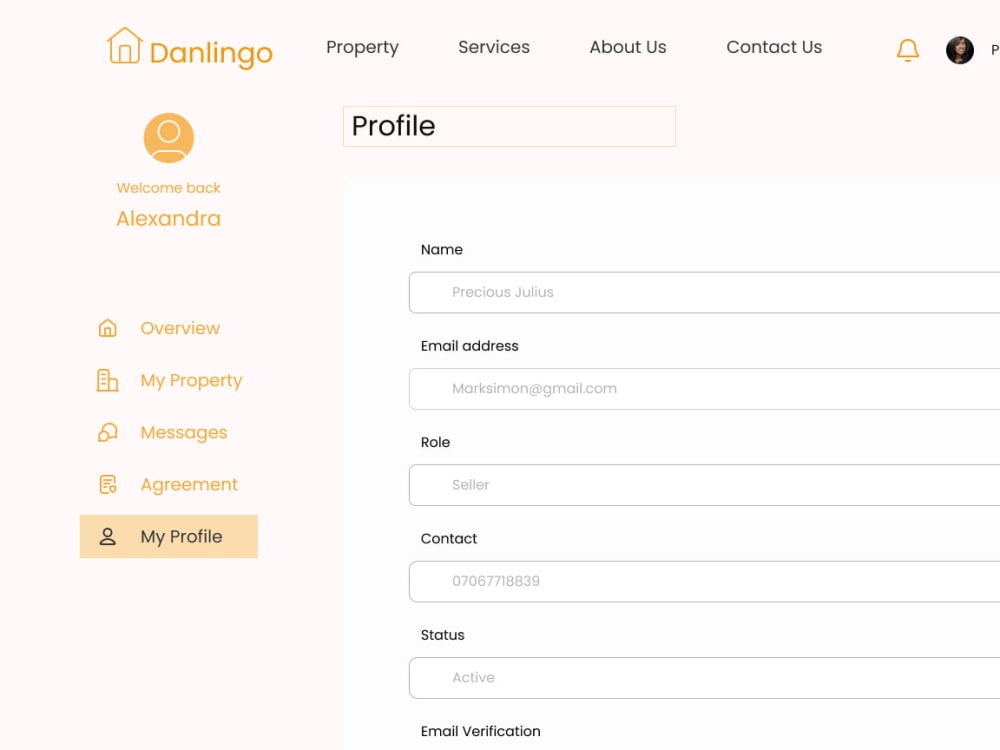
Task: Open the Messages chat bubble icon
Action: click(107, 432)
